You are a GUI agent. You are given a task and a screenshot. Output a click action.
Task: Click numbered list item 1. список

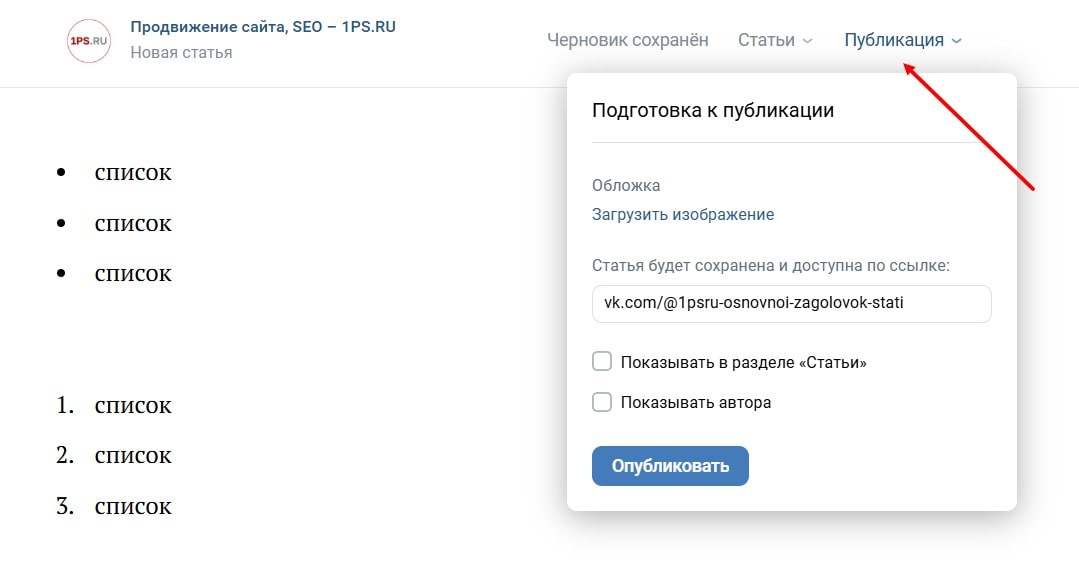[114, 405]
